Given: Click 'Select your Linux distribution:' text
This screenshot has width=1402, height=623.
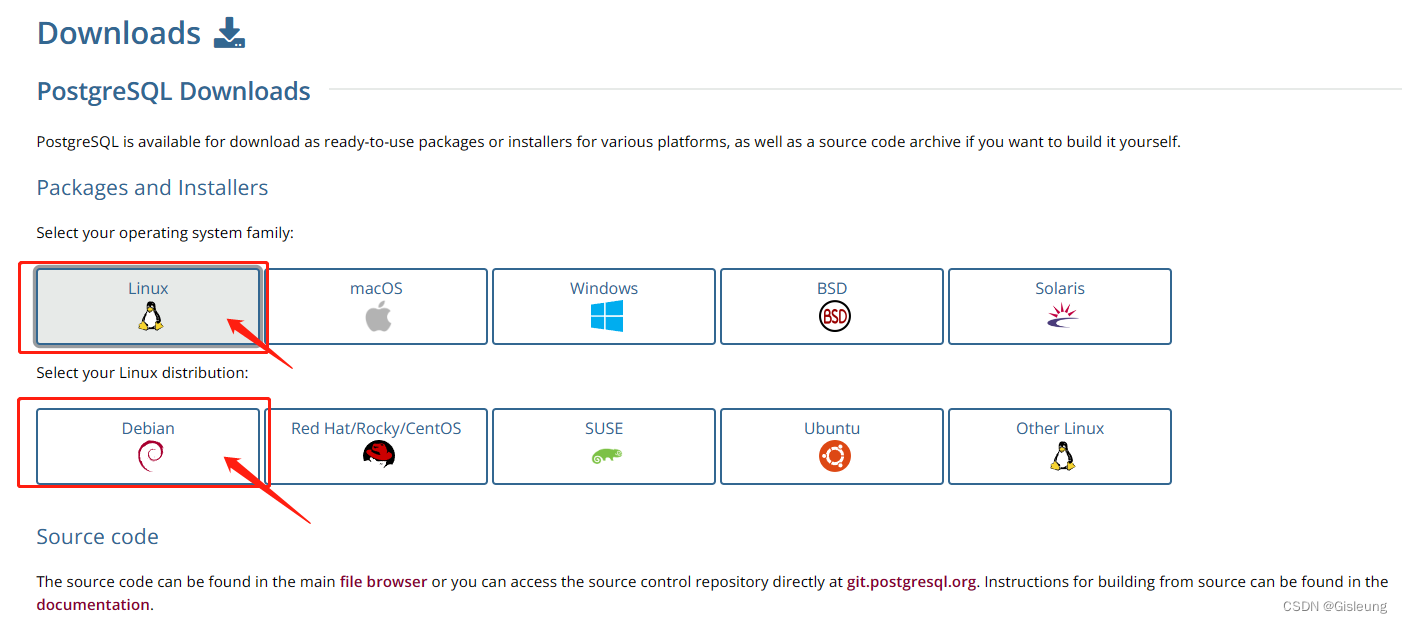Looking at the screenshot, I should click(x=142, y=373).
